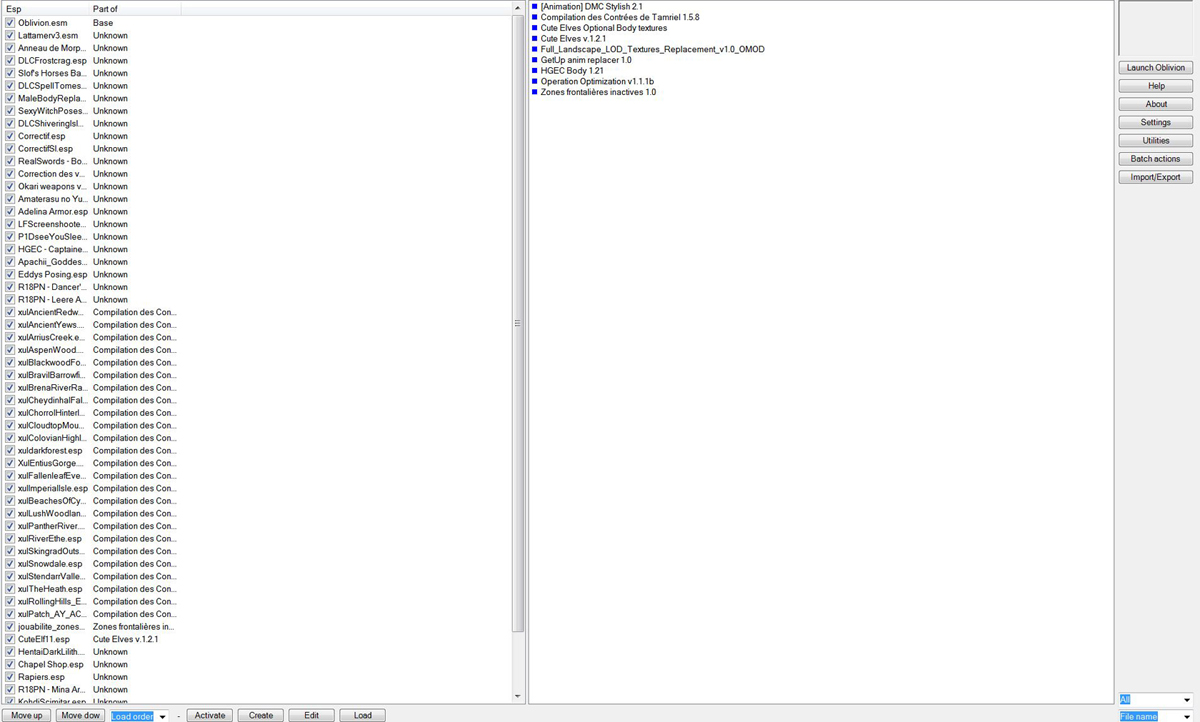Click the blue icon next to DMC Stylish 2.1
This screenshot has width=1200, height=722.
point(535,6)
